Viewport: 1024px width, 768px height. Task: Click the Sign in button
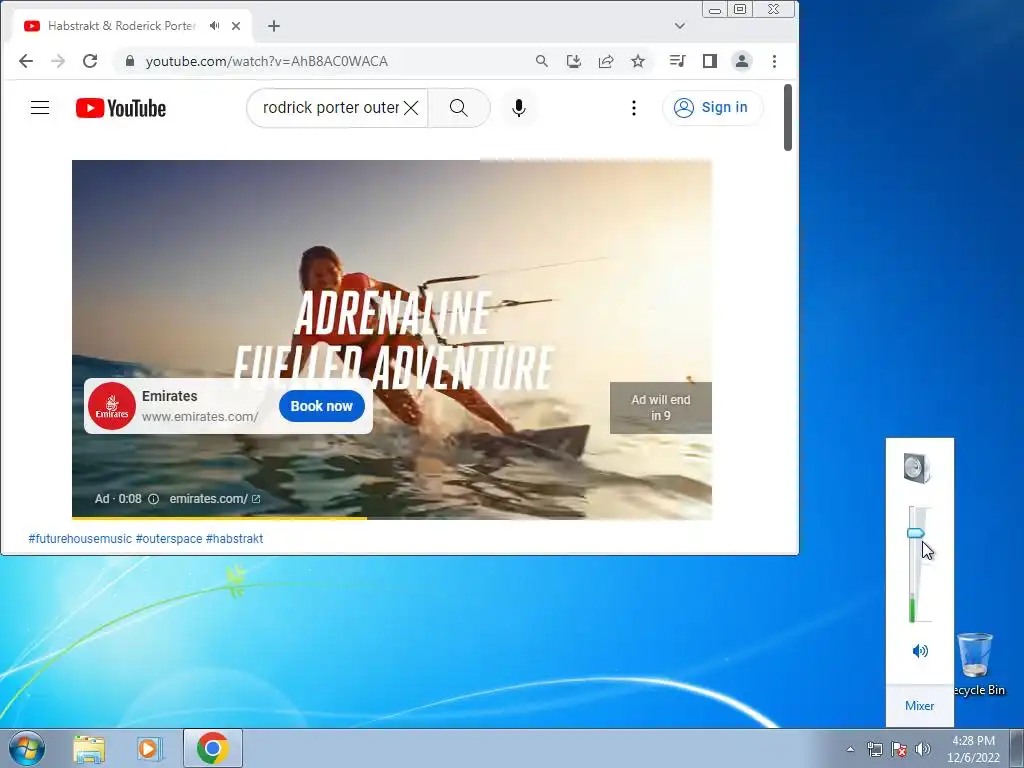point(712,108)
